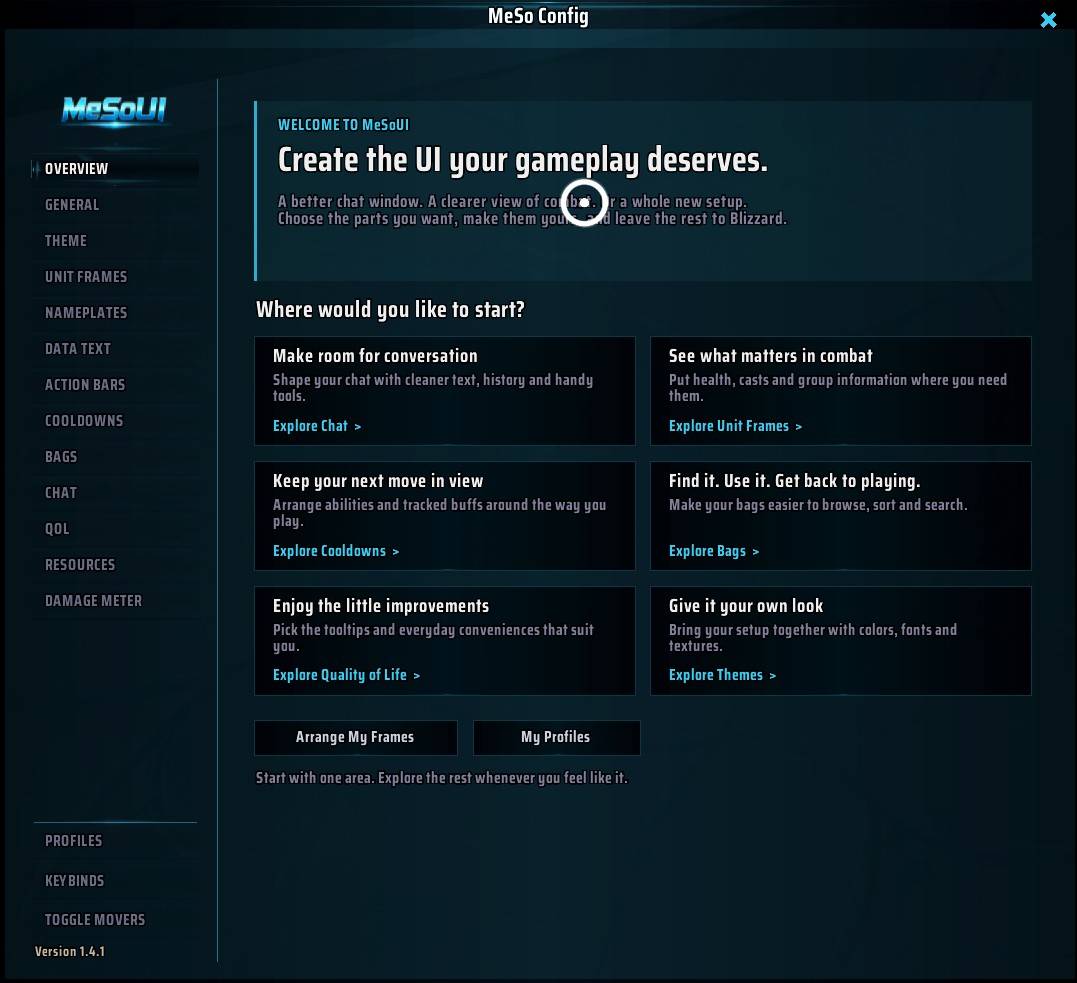1077x983 pixels.
Task: Select Cooldowns in the sidebar
Action: 115,420
